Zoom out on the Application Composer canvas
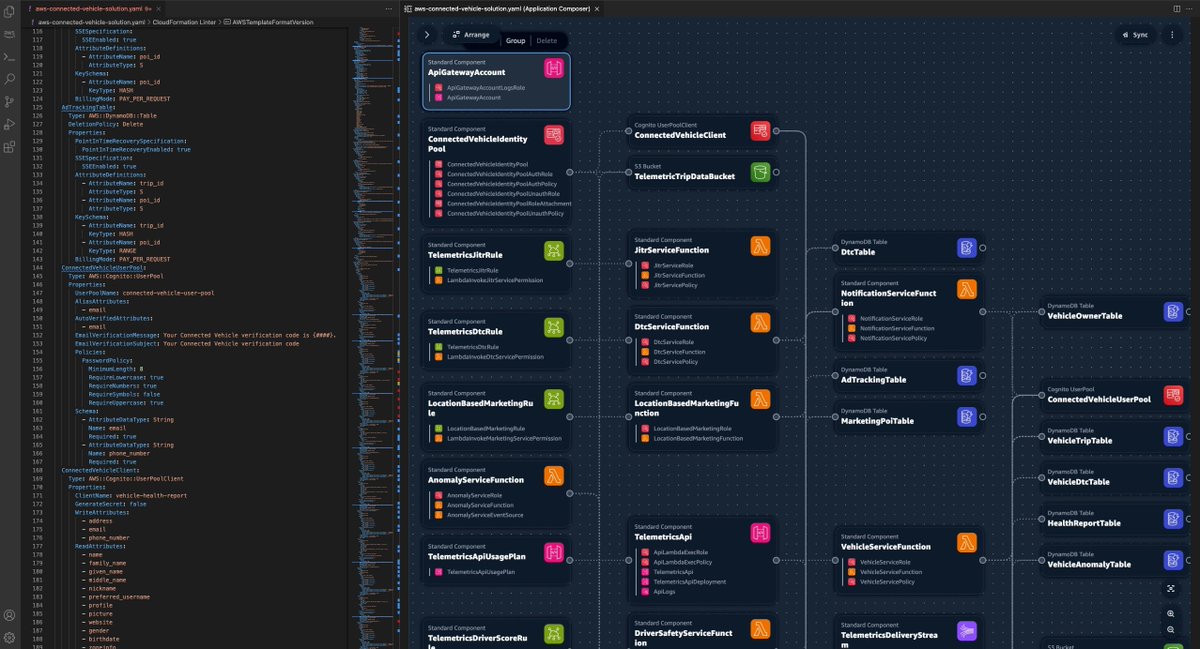Screen dimensions: 1200x649 pyautogui.click(x=1171, y=630)
